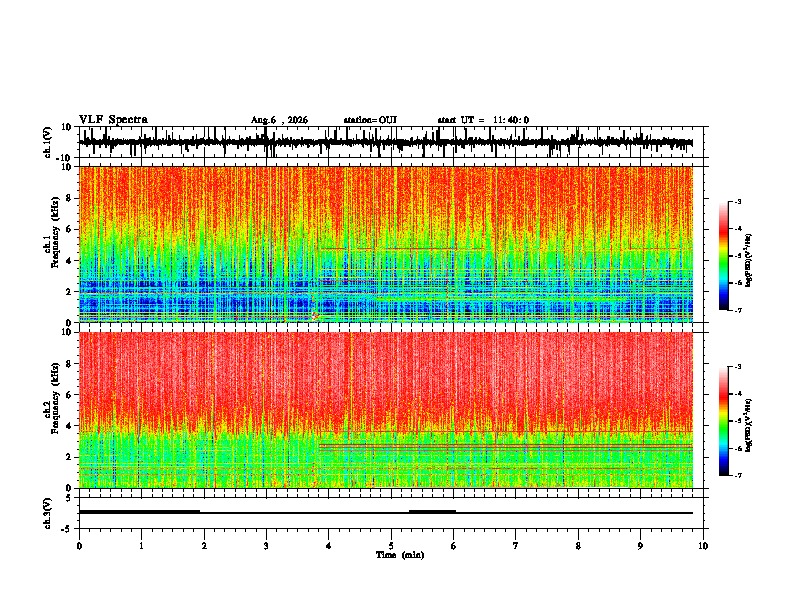Click the thick ch.3 signal segment near minute 1
The image size is (792, 612).
point(139,512)
